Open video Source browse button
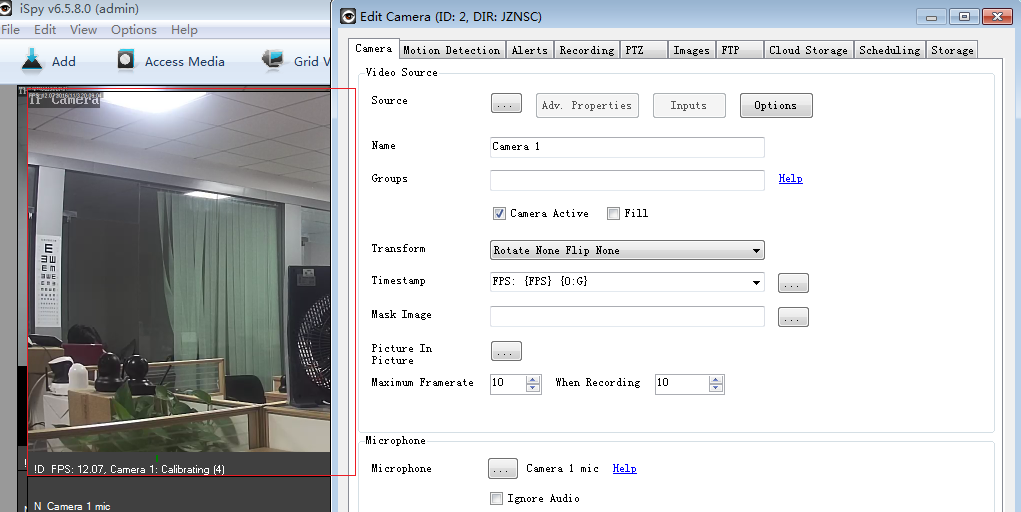This screenshot has height=512, width=1021. [506, 105]
